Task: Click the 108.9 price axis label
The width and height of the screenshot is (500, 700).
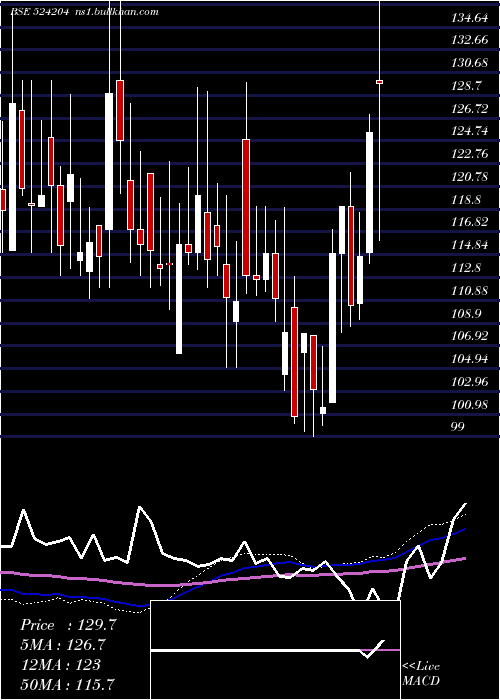Action: pos(467,313)
